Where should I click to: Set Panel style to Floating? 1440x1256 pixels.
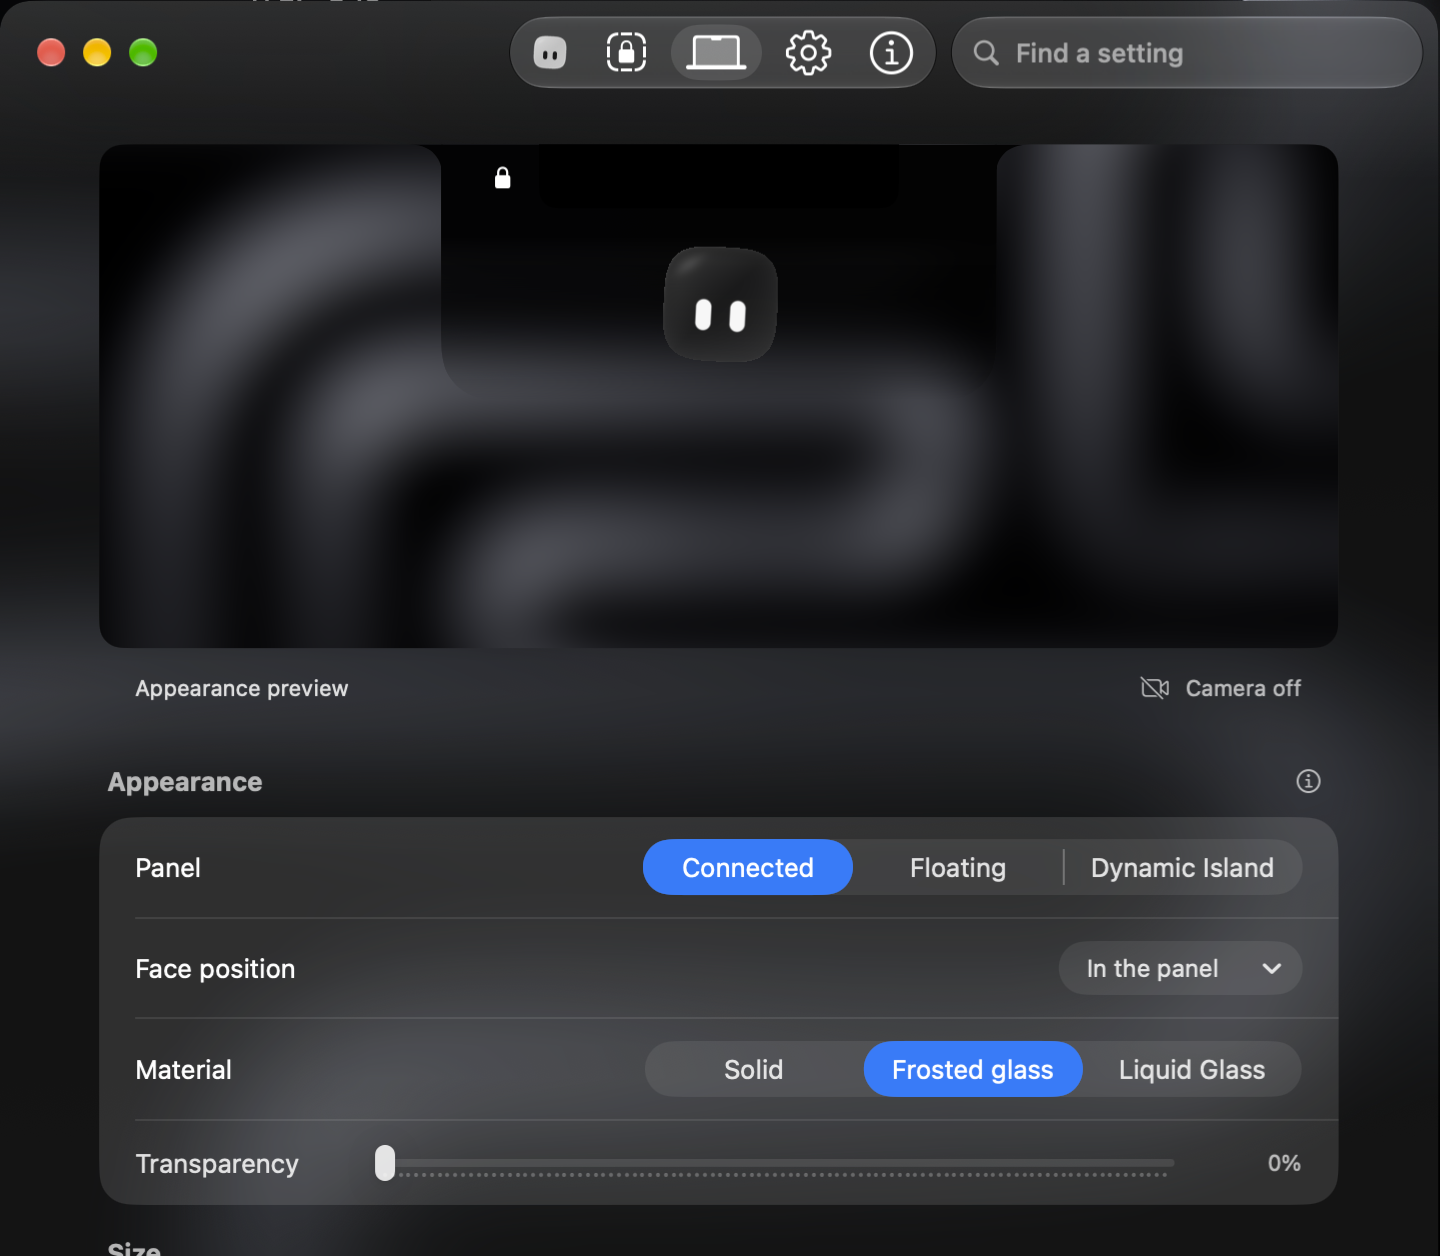(x=958, y=867)
